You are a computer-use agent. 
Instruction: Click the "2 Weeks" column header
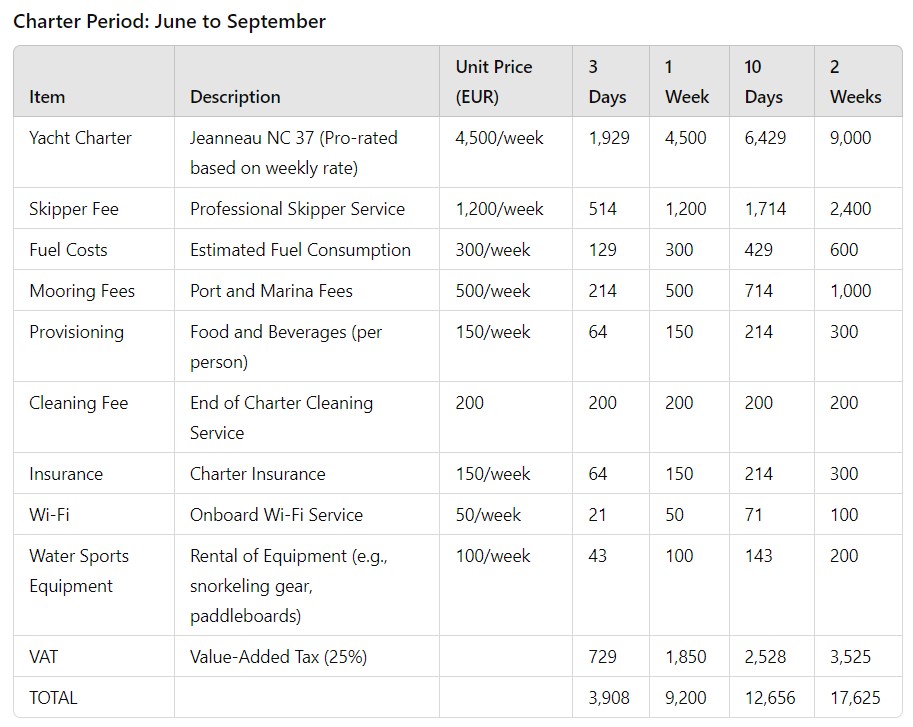[x=855, y=82]
